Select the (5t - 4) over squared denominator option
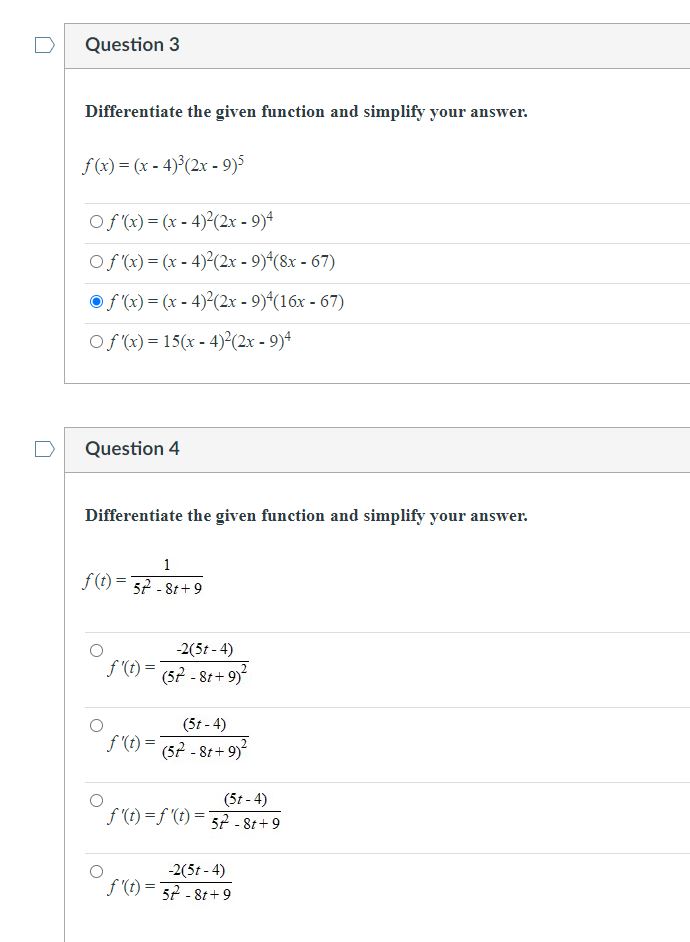This screenshot has height=942, width=690. 96,722
